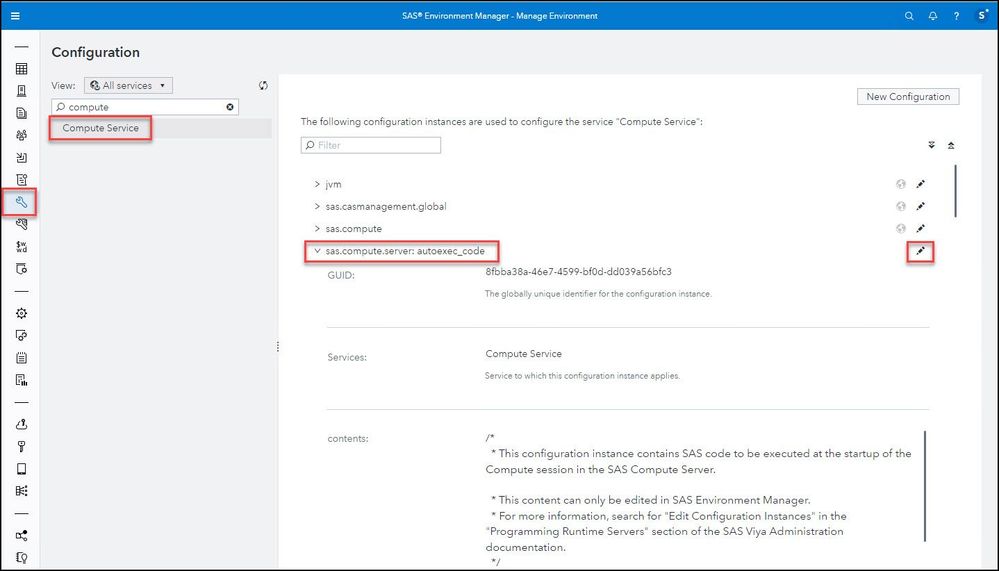The height and width of the screenshot is (571, 999).
Task: Open the Data table grid sidebar icon
Action: [21, 69]
